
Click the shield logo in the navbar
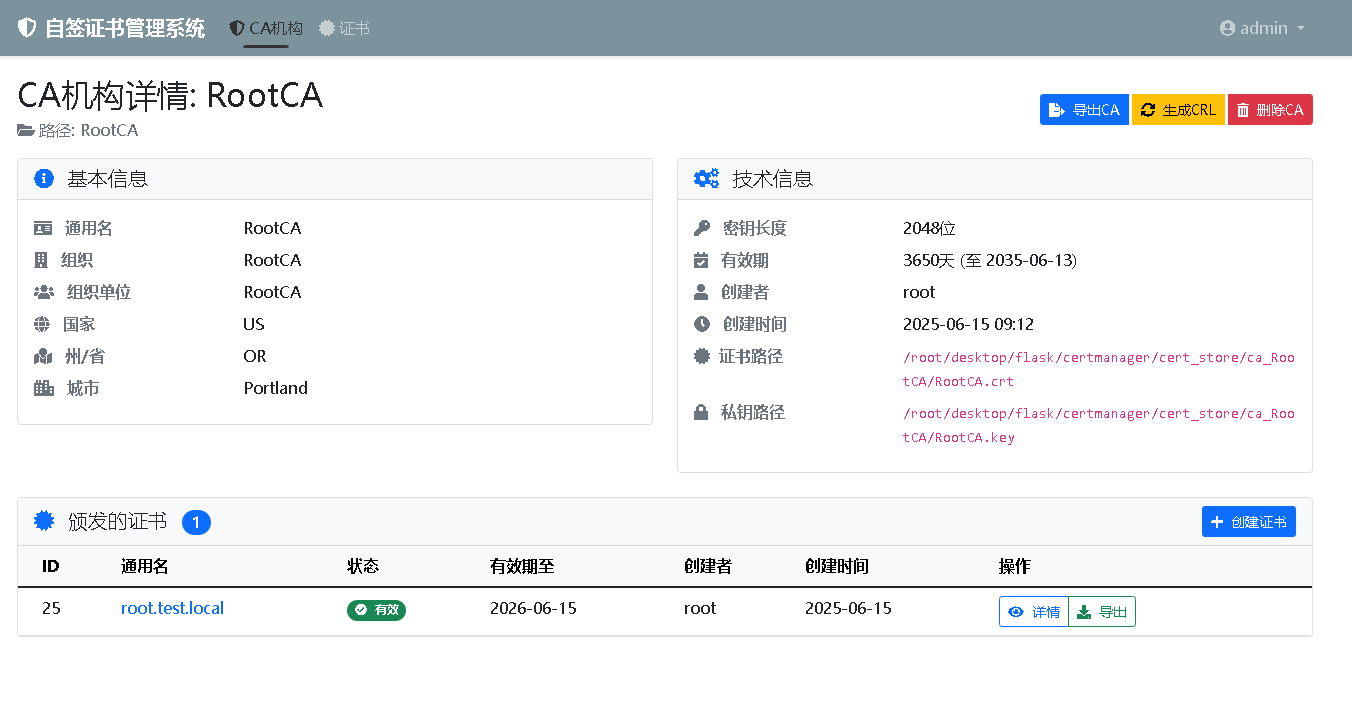tap(25, 28)
